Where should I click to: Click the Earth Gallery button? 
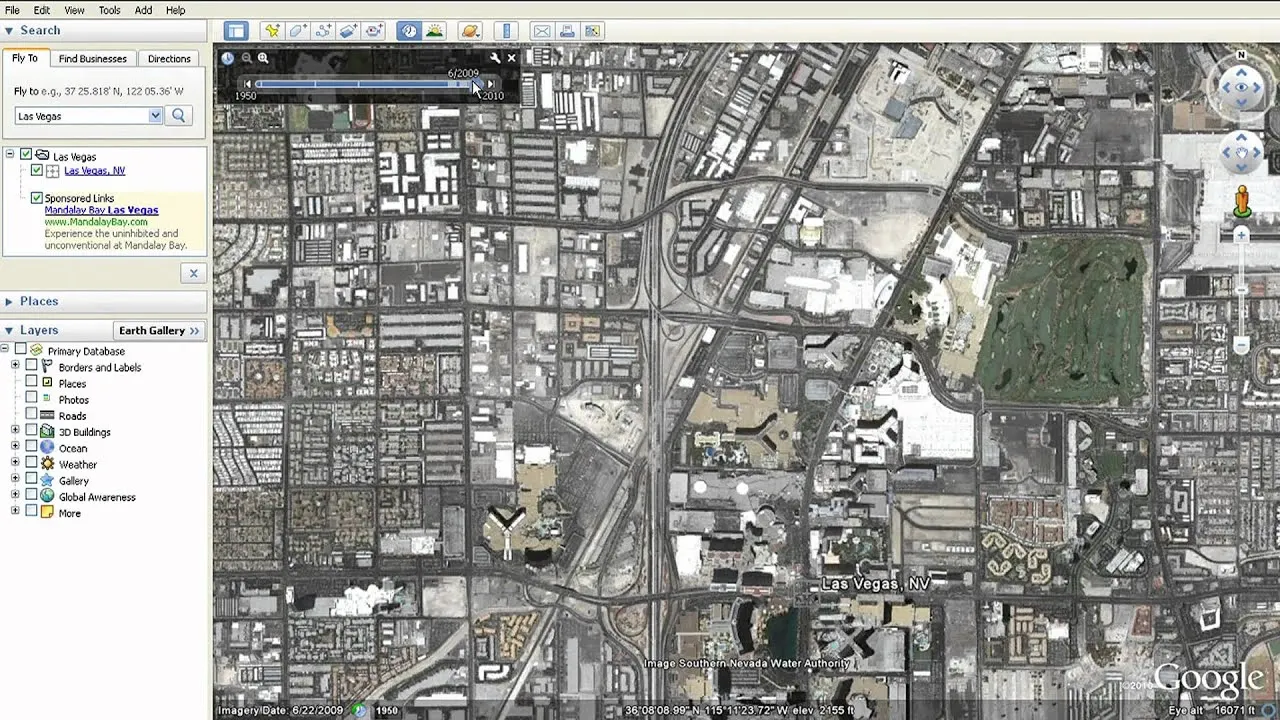(x=159, y=330)
